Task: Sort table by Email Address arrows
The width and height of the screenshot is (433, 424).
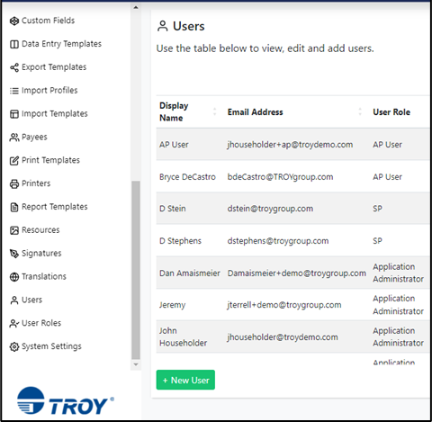Action: pos(360,112)
